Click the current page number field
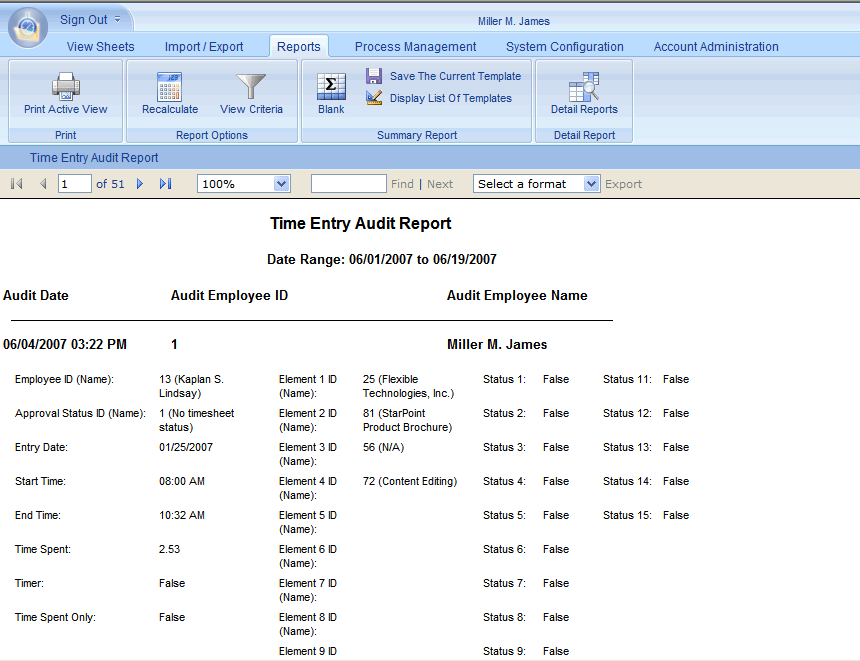Image resolution: width=860 pixels, height=661 pixels. 75,184
